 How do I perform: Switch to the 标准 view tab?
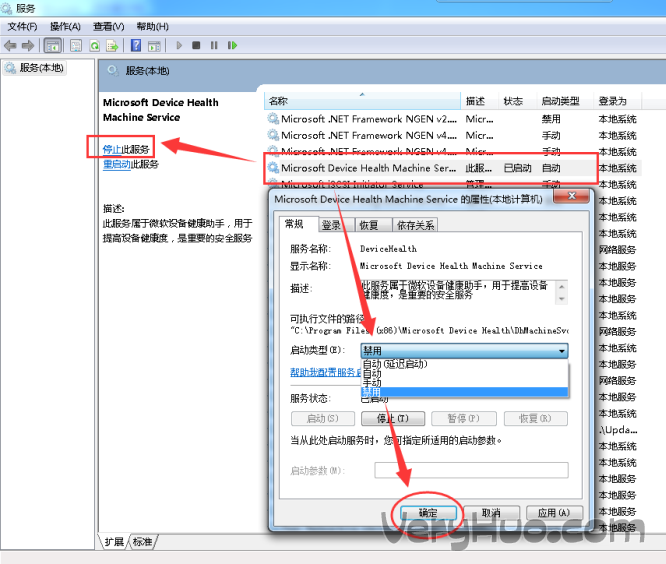(x=142, y=541)
